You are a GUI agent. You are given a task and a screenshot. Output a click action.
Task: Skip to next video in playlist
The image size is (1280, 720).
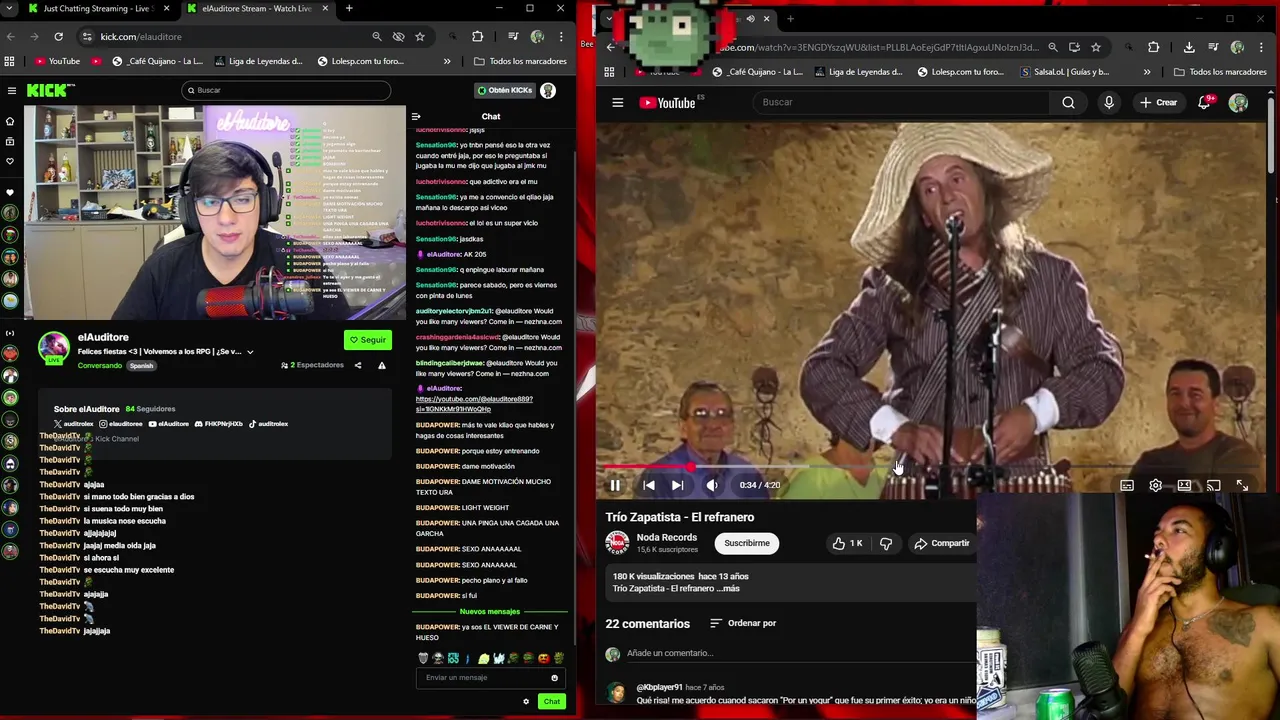[678, 485]
